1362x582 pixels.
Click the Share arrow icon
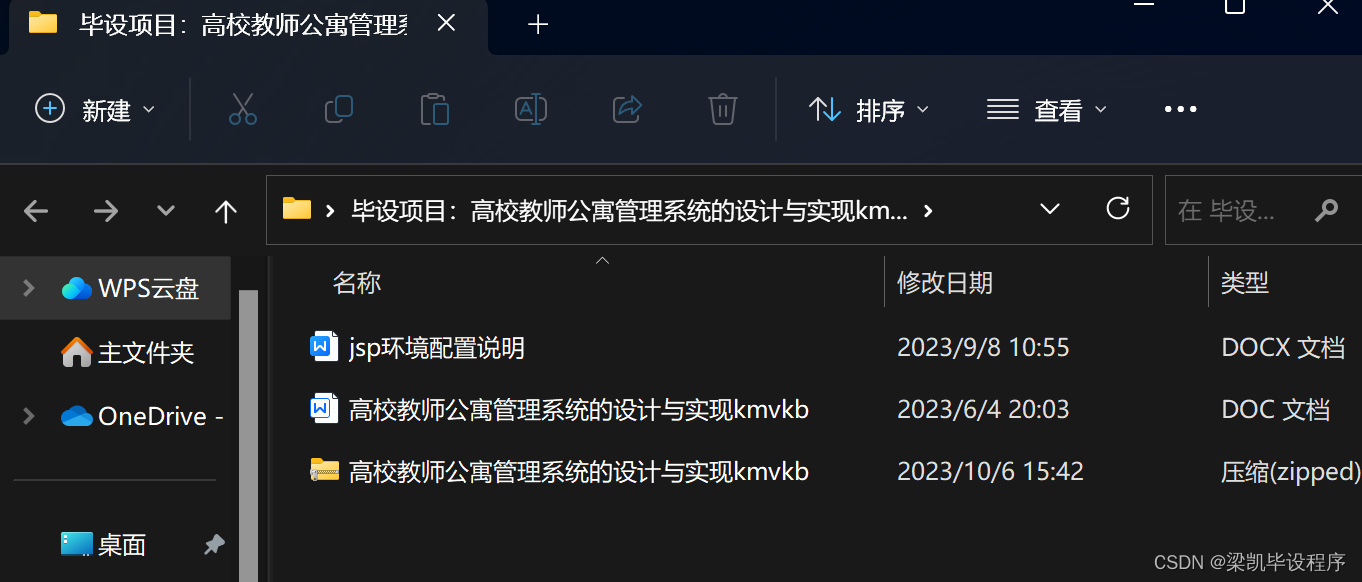click(627, 109)
